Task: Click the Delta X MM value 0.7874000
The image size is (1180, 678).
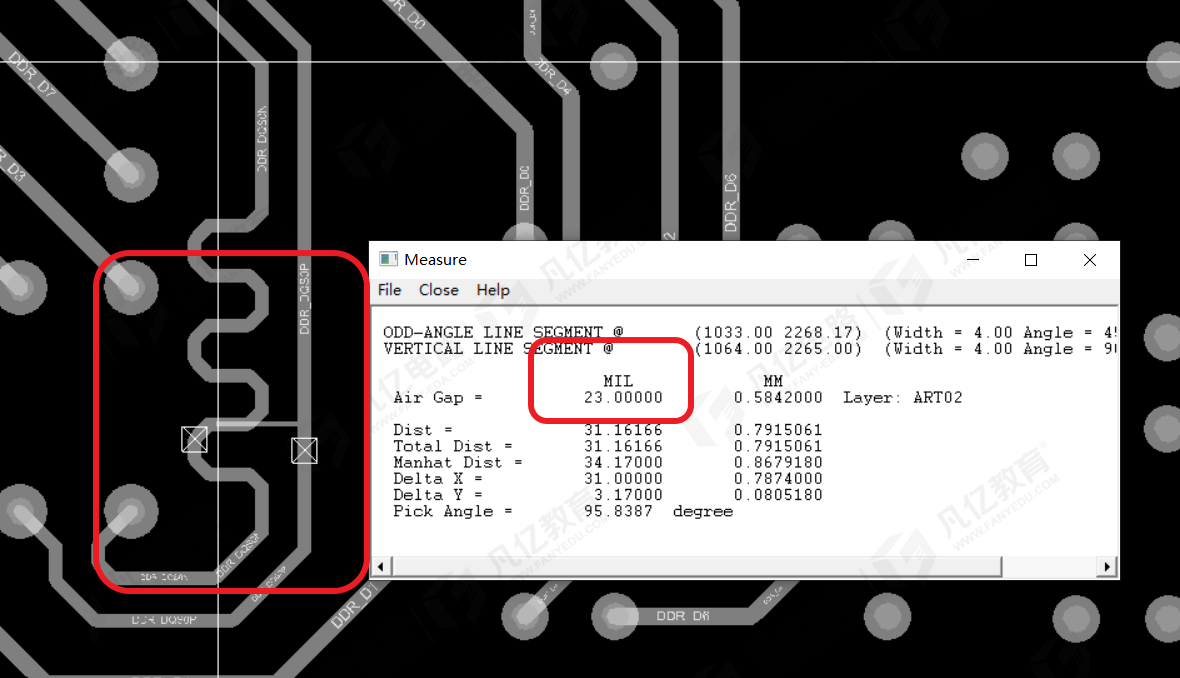Action: click(x=778, y=479)
